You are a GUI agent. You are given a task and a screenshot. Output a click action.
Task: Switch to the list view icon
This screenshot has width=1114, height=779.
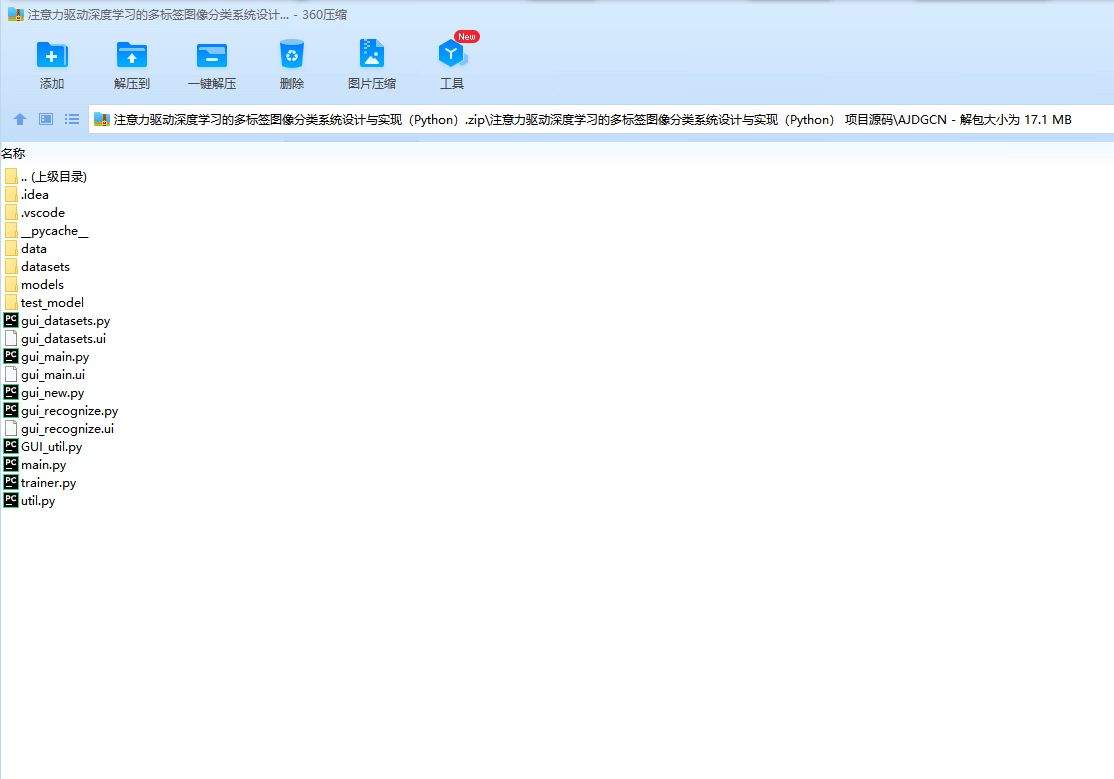click(72, 119)
